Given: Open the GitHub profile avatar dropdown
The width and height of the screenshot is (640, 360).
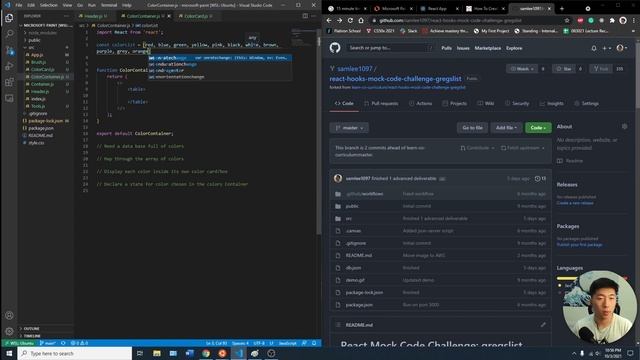Looking at the screenshot, I should point(622,48).
